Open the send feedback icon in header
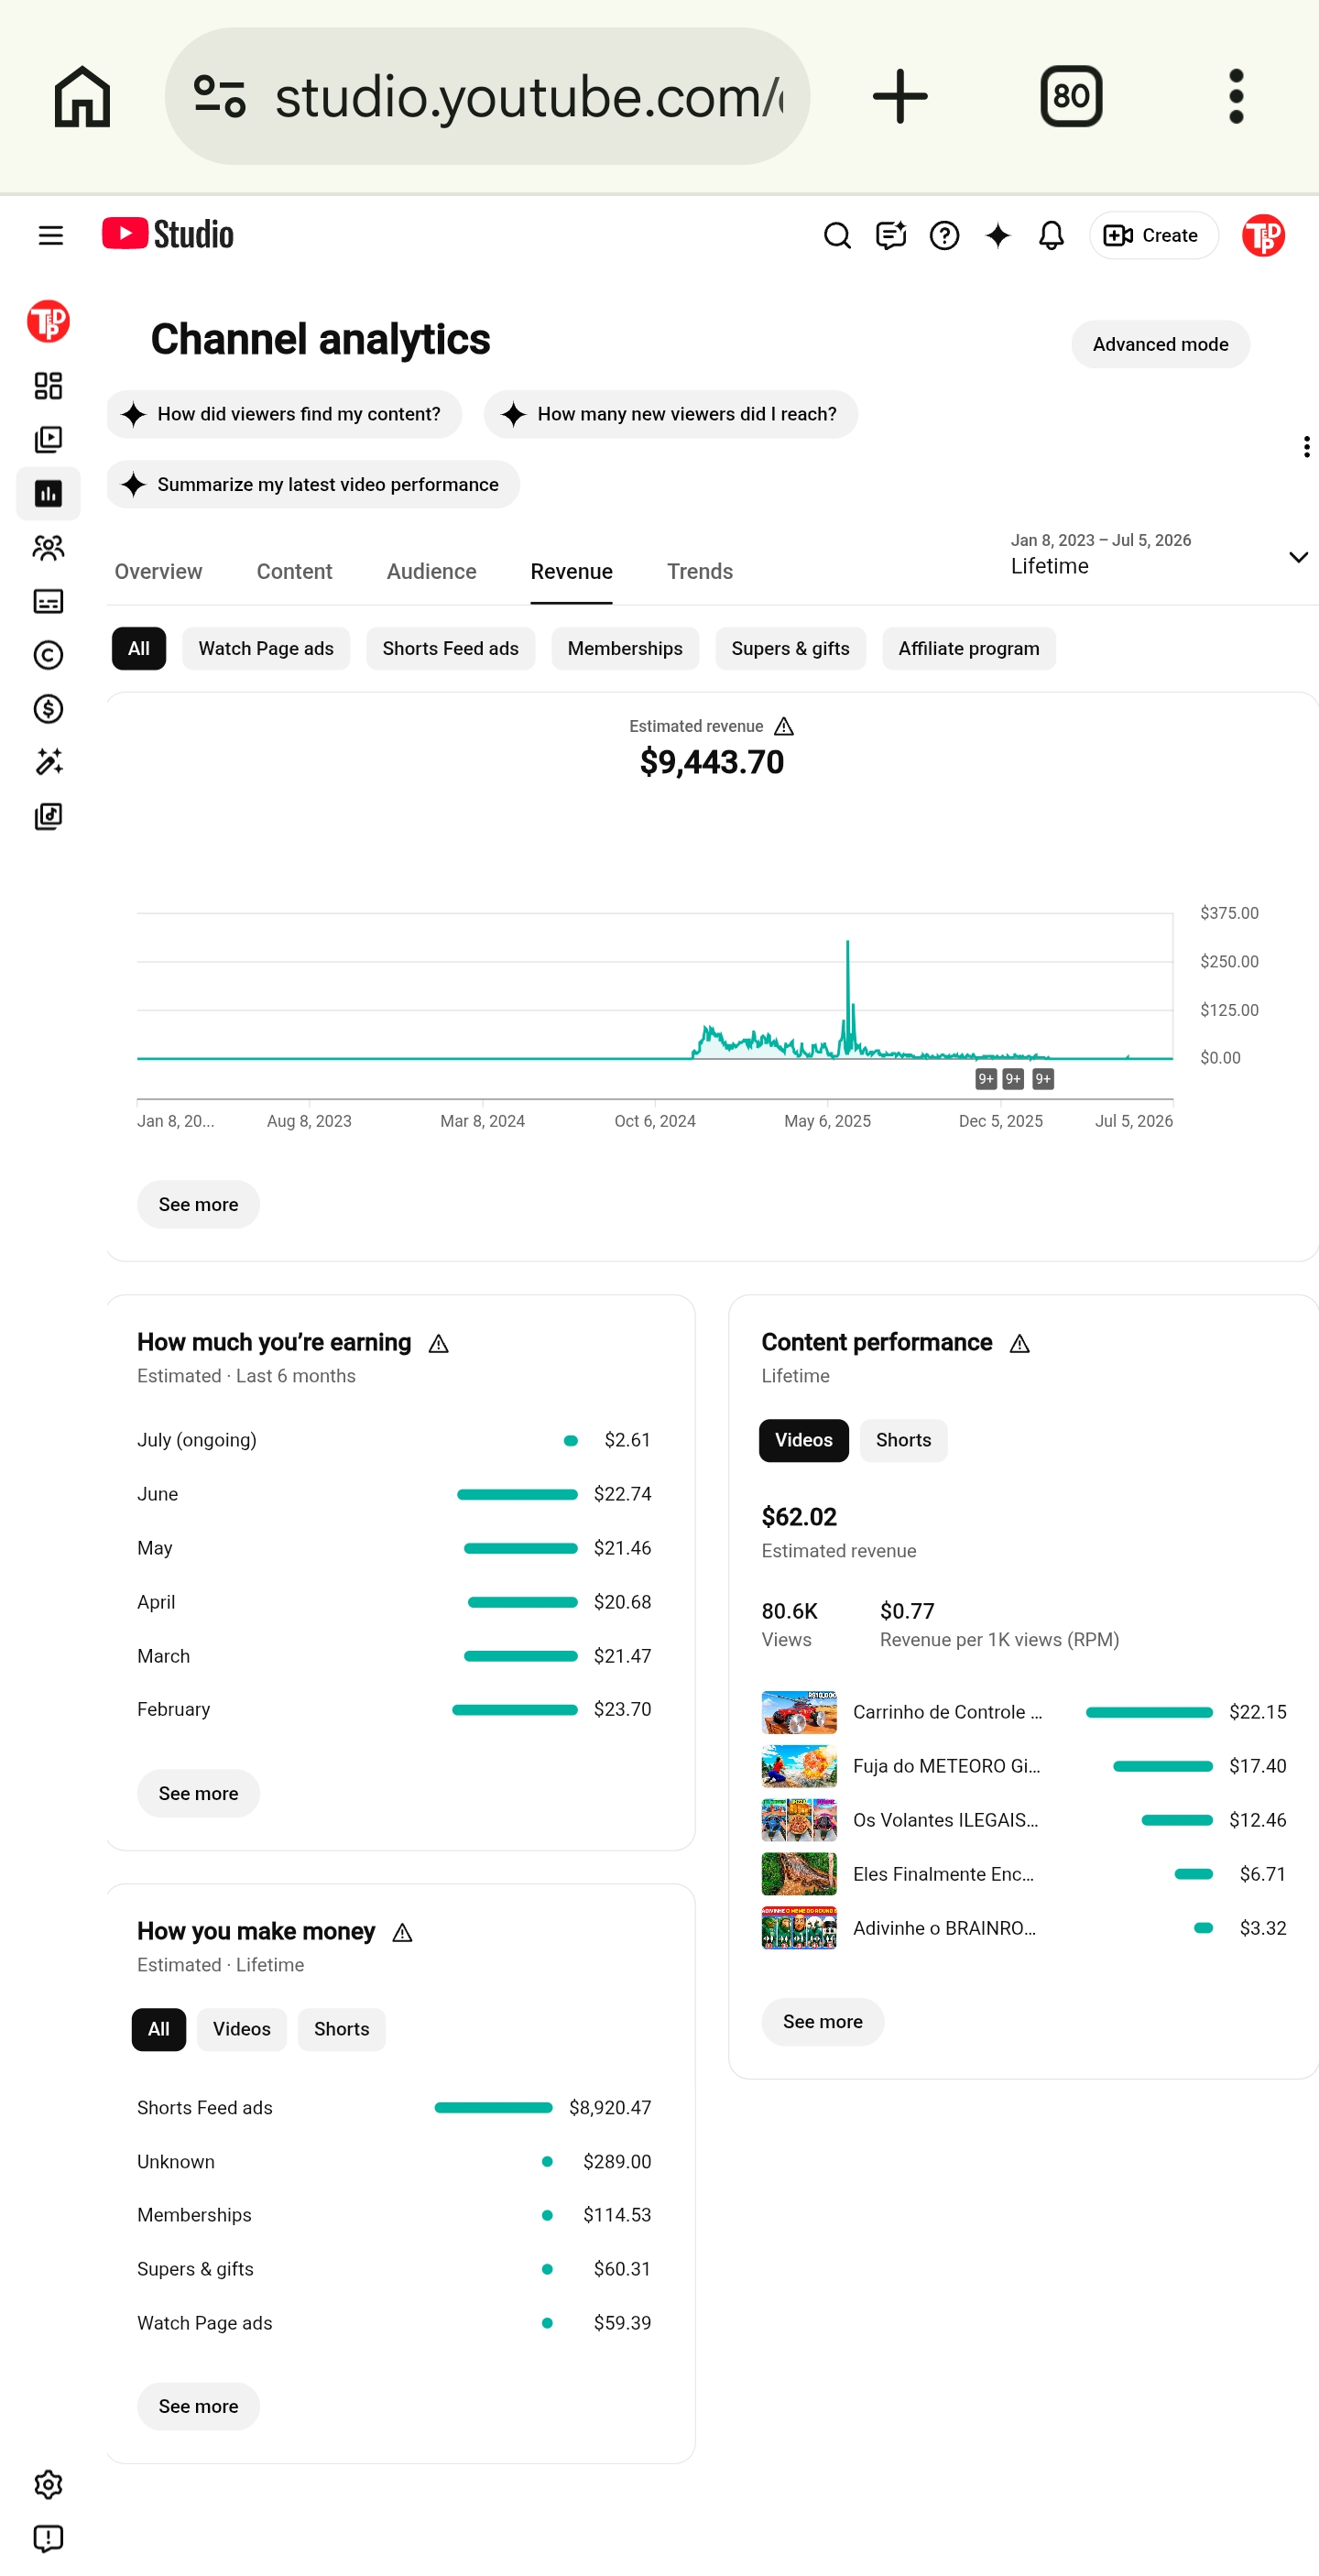 coord(890,235)
